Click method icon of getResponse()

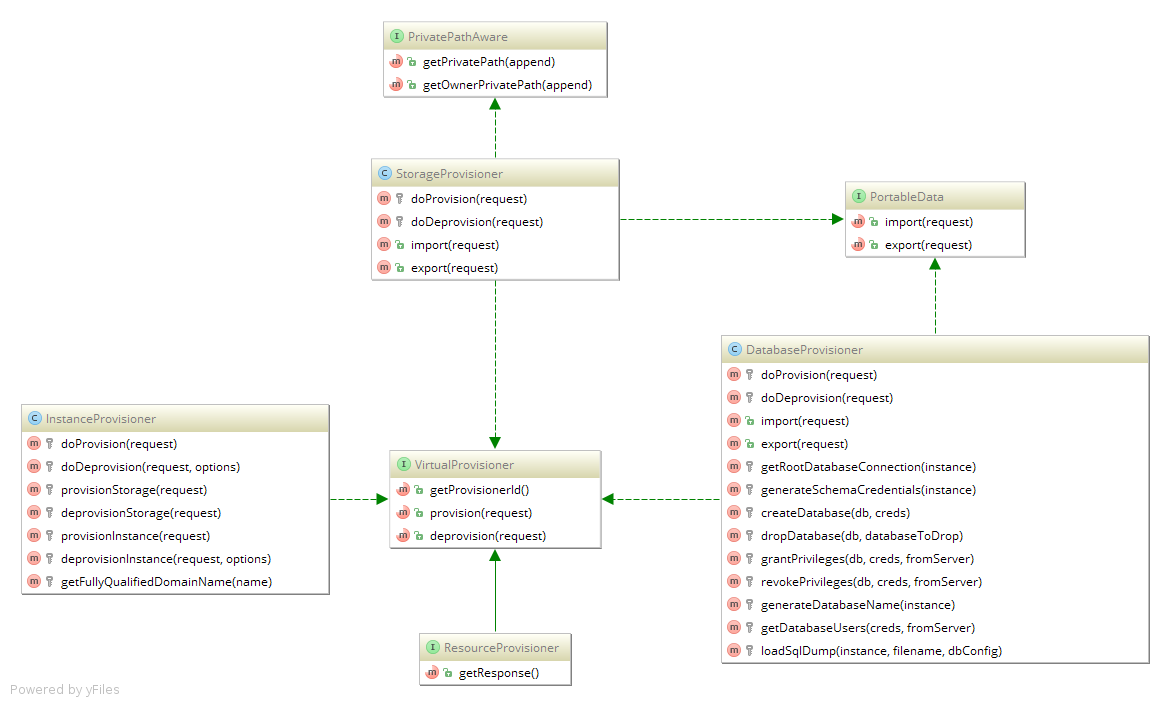(432, 672)
